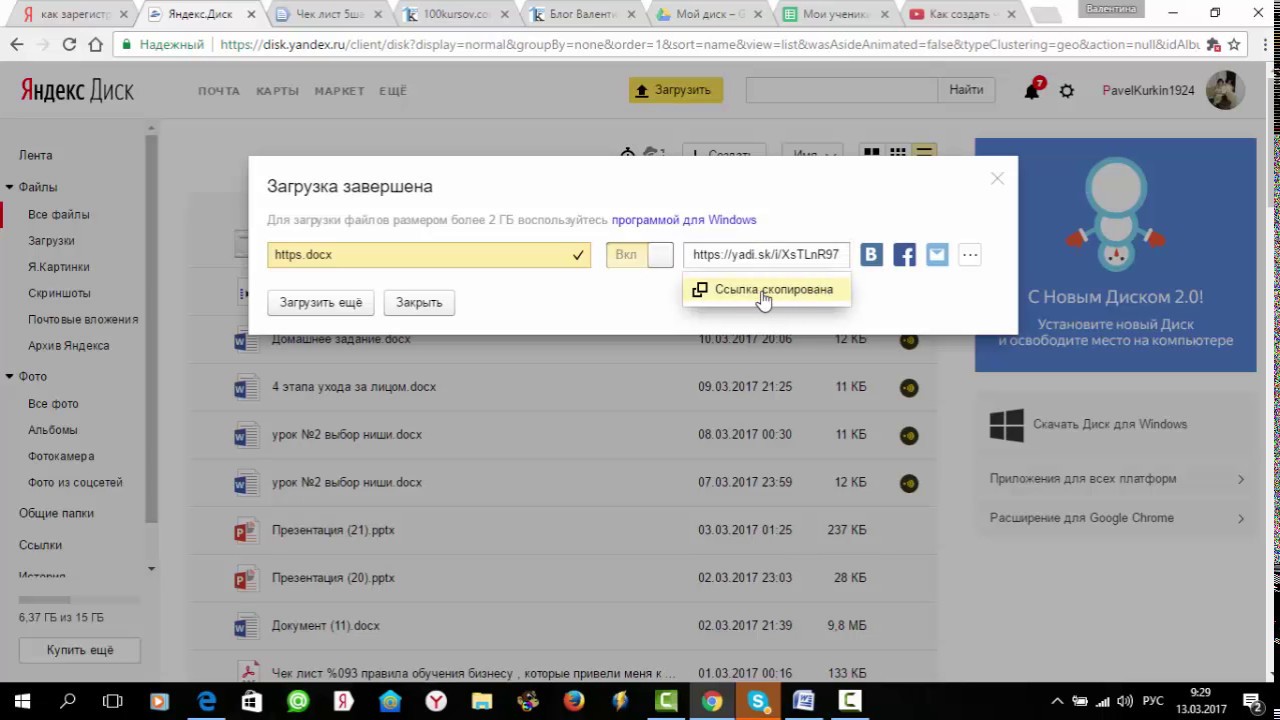This screenshot has height=720, width=1280.
Task: Click Найти search button
Action: point(966,90)
